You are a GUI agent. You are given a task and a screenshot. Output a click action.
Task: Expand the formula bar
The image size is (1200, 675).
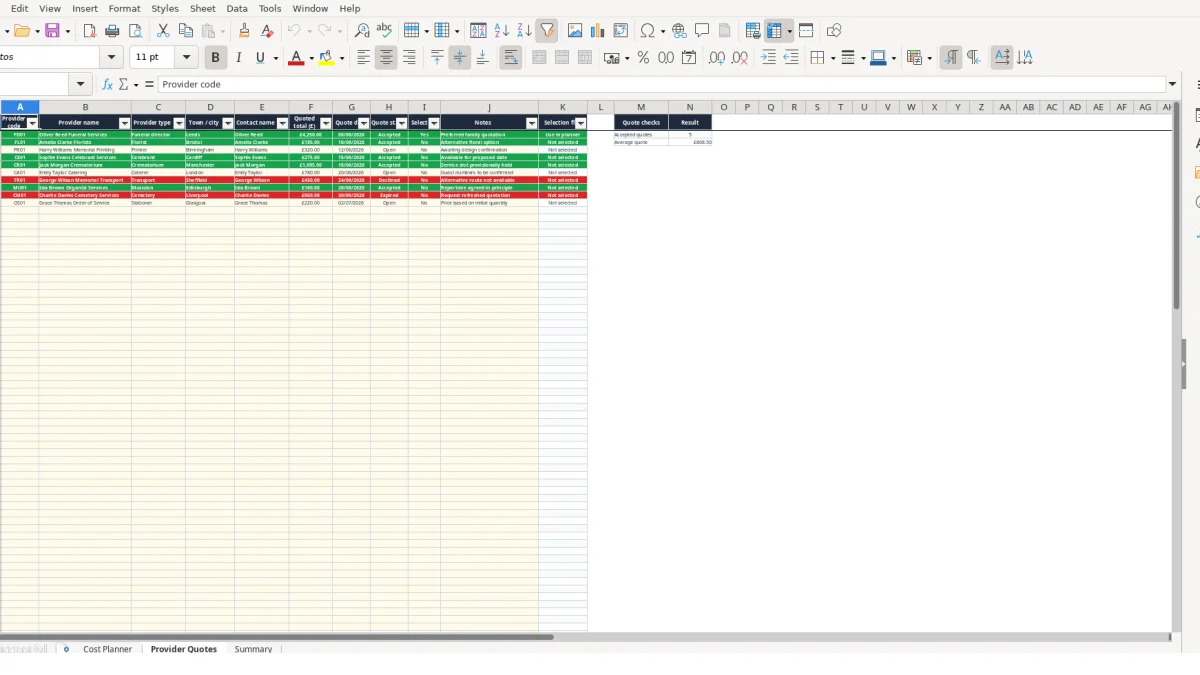pyautogui.click(x=1173, y=85)
